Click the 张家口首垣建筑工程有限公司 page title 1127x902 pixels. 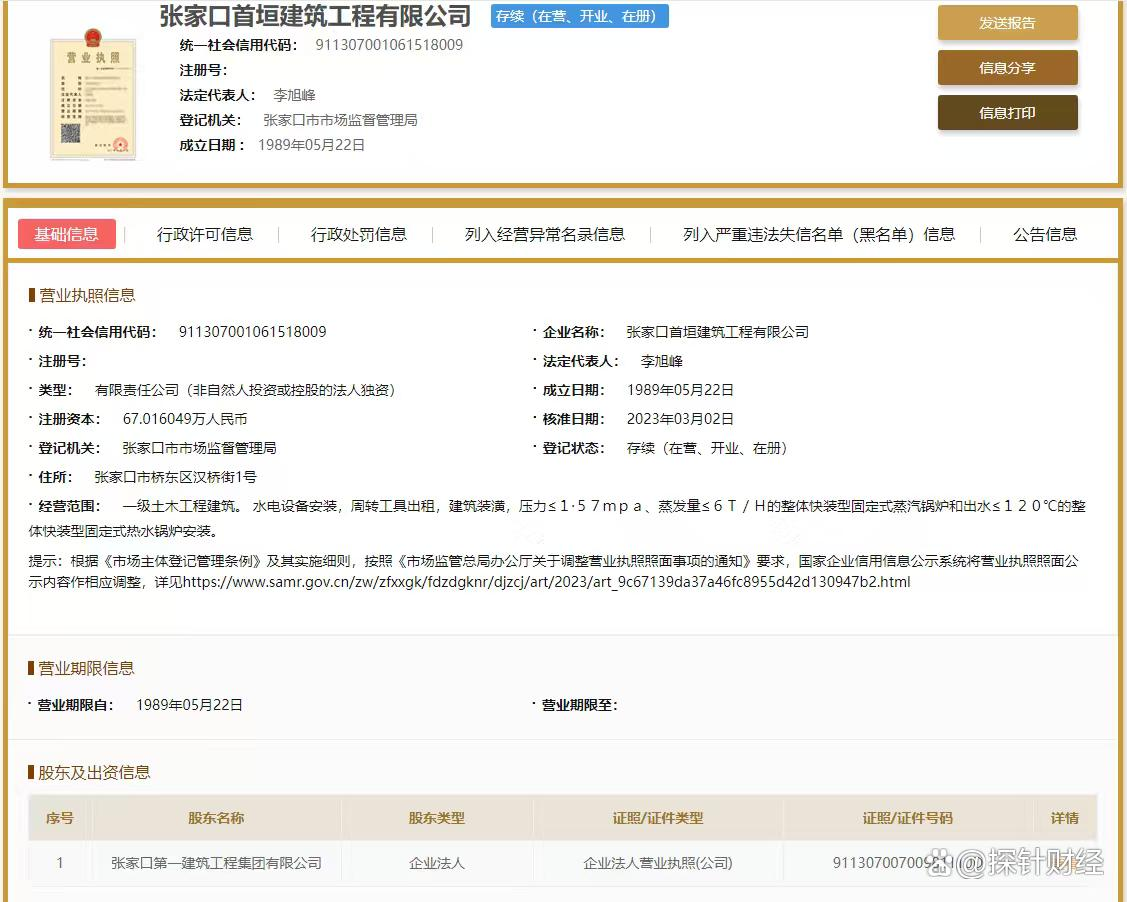315,16
